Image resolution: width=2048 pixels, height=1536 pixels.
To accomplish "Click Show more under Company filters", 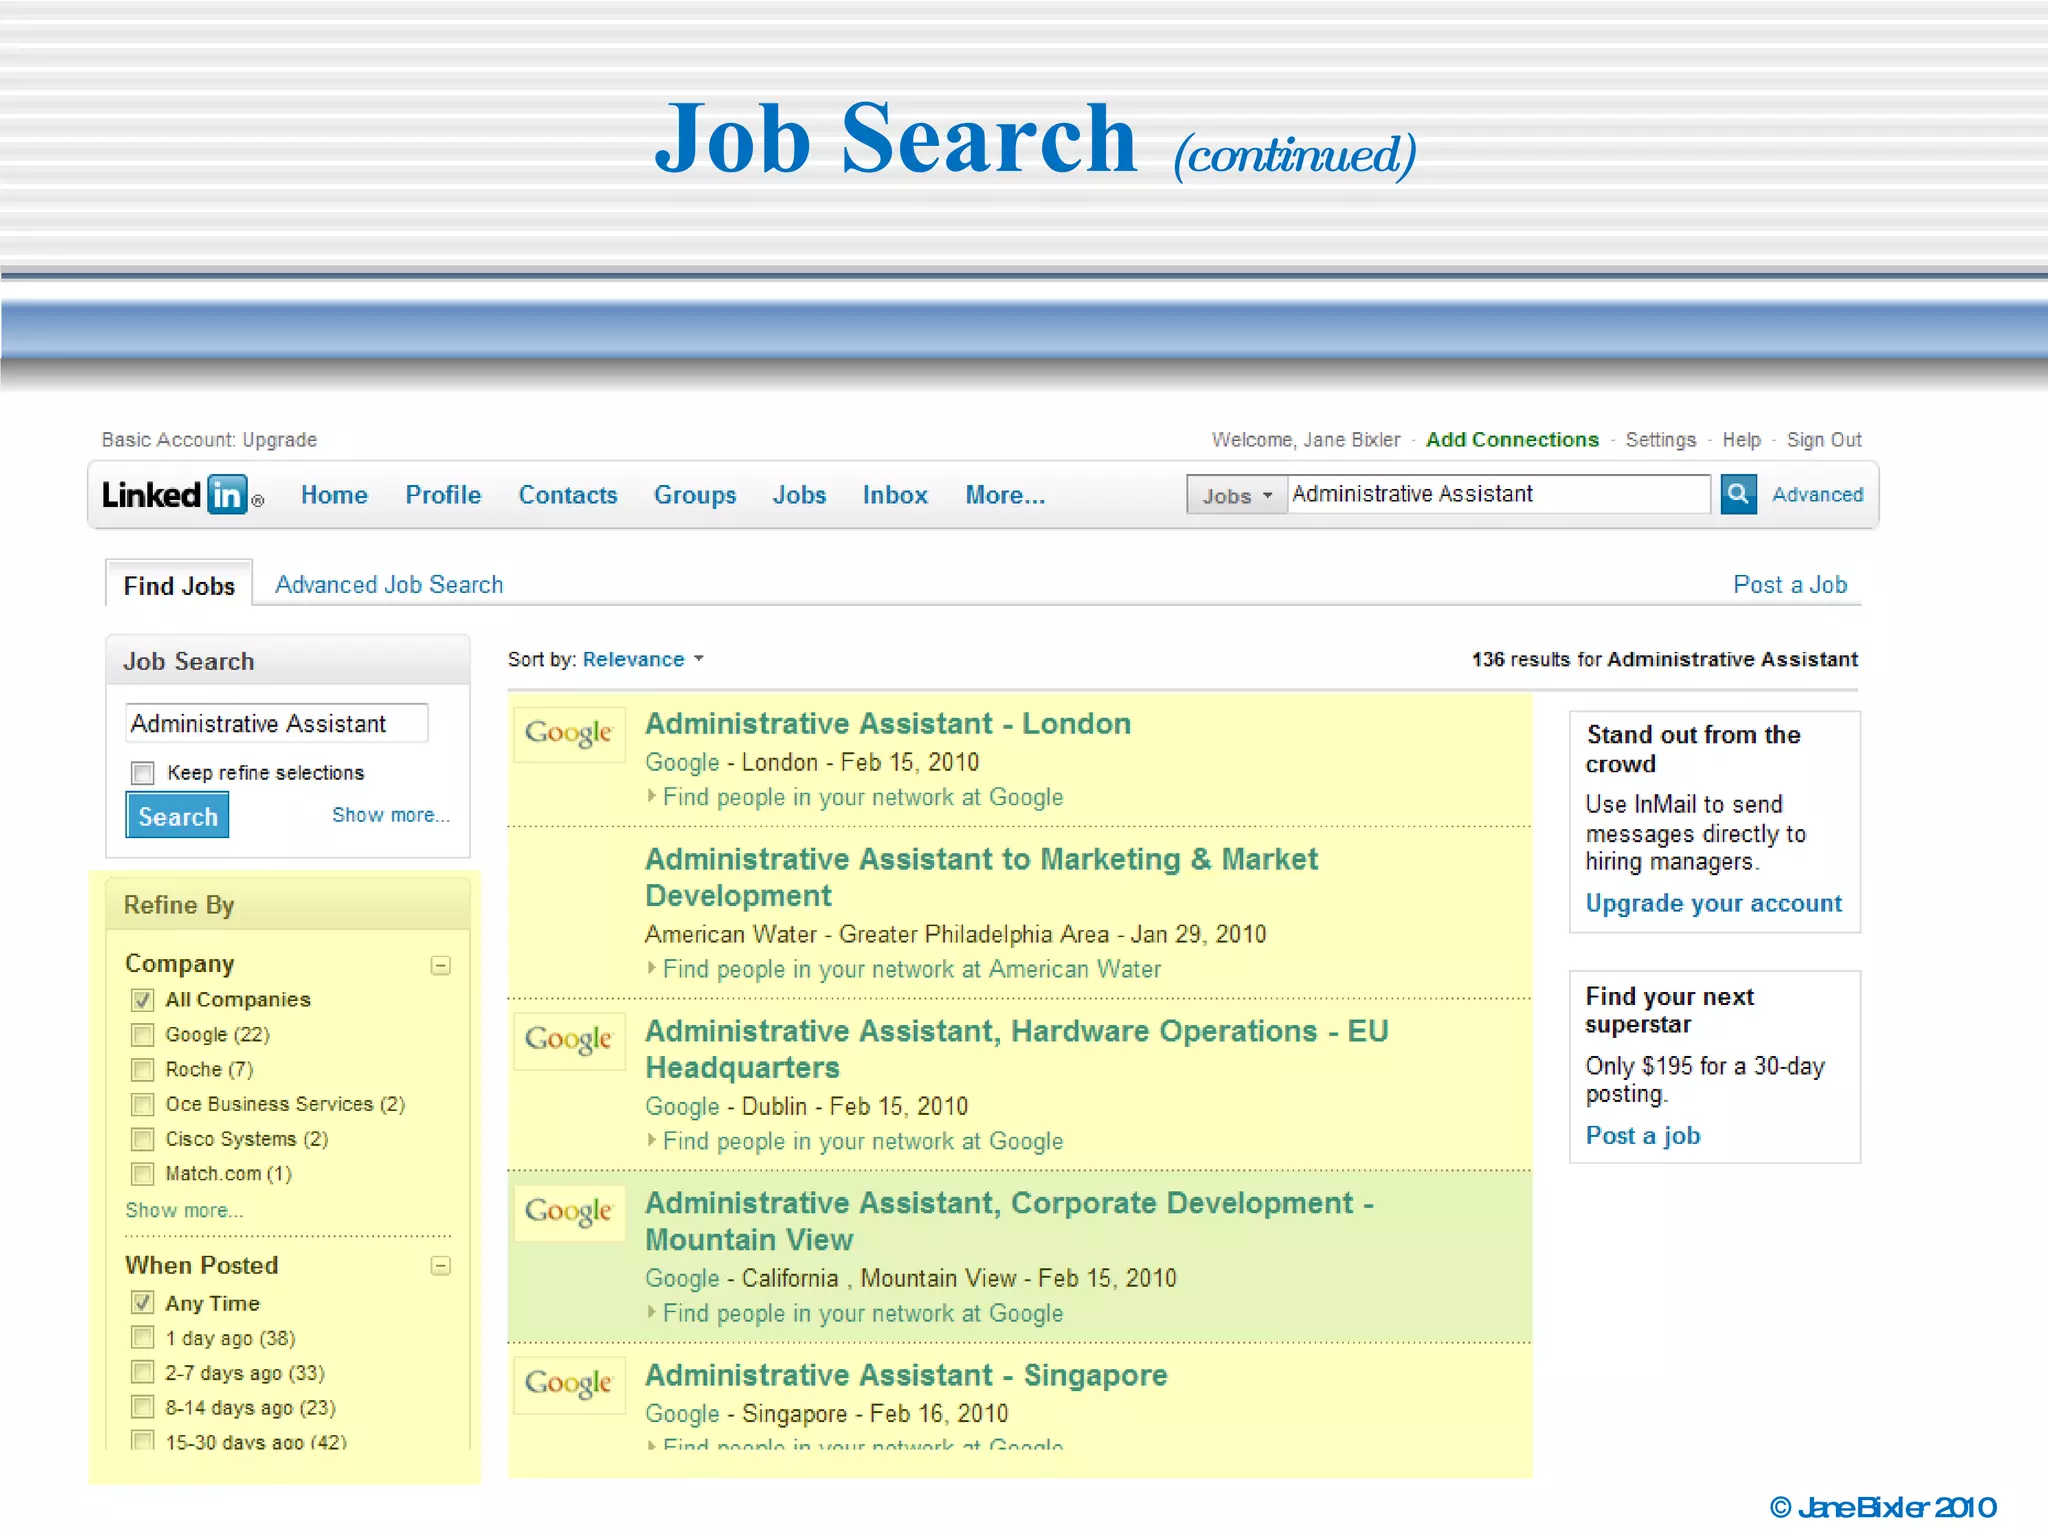I will pyautogui.click(x=184, y=1210).
